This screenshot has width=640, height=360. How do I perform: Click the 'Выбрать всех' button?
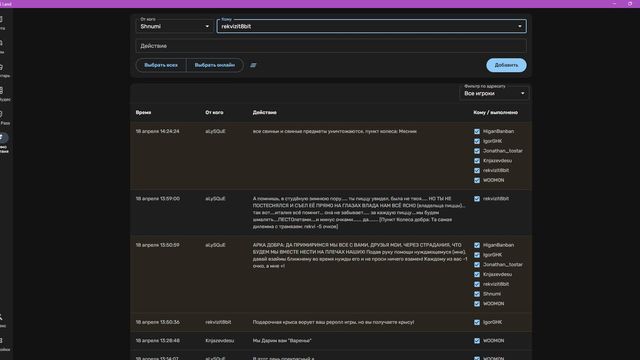pyautogui.click(x=161, y=65)
